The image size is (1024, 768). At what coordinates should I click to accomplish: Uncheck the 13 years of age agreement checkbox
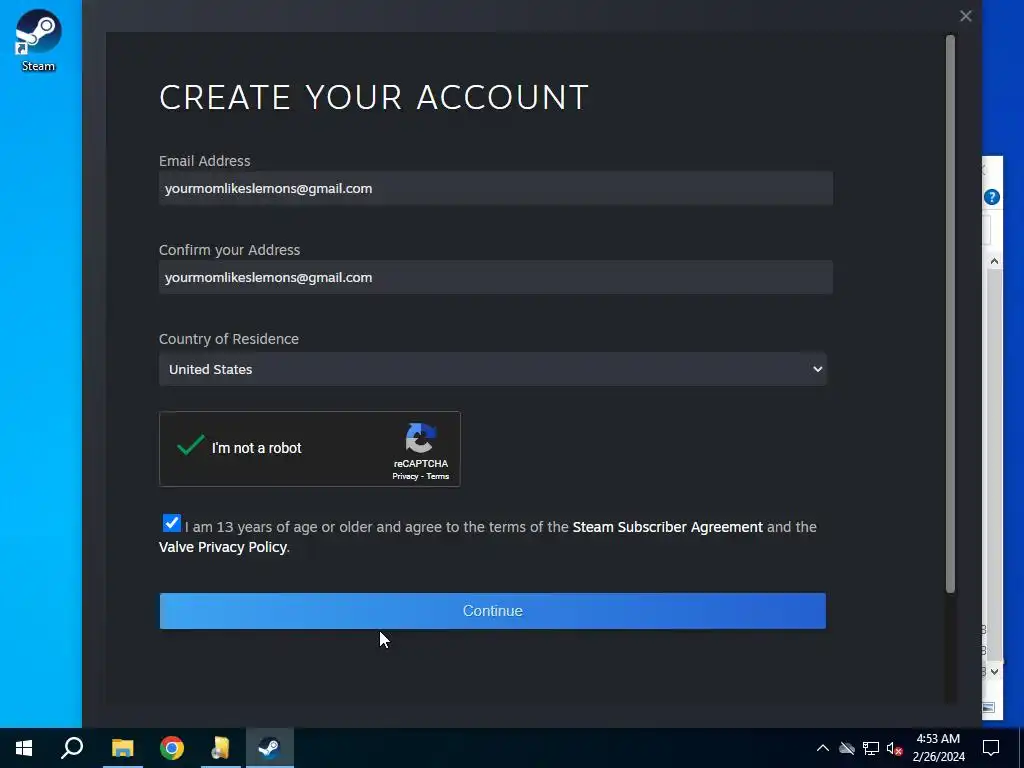(x=171, y=523)
